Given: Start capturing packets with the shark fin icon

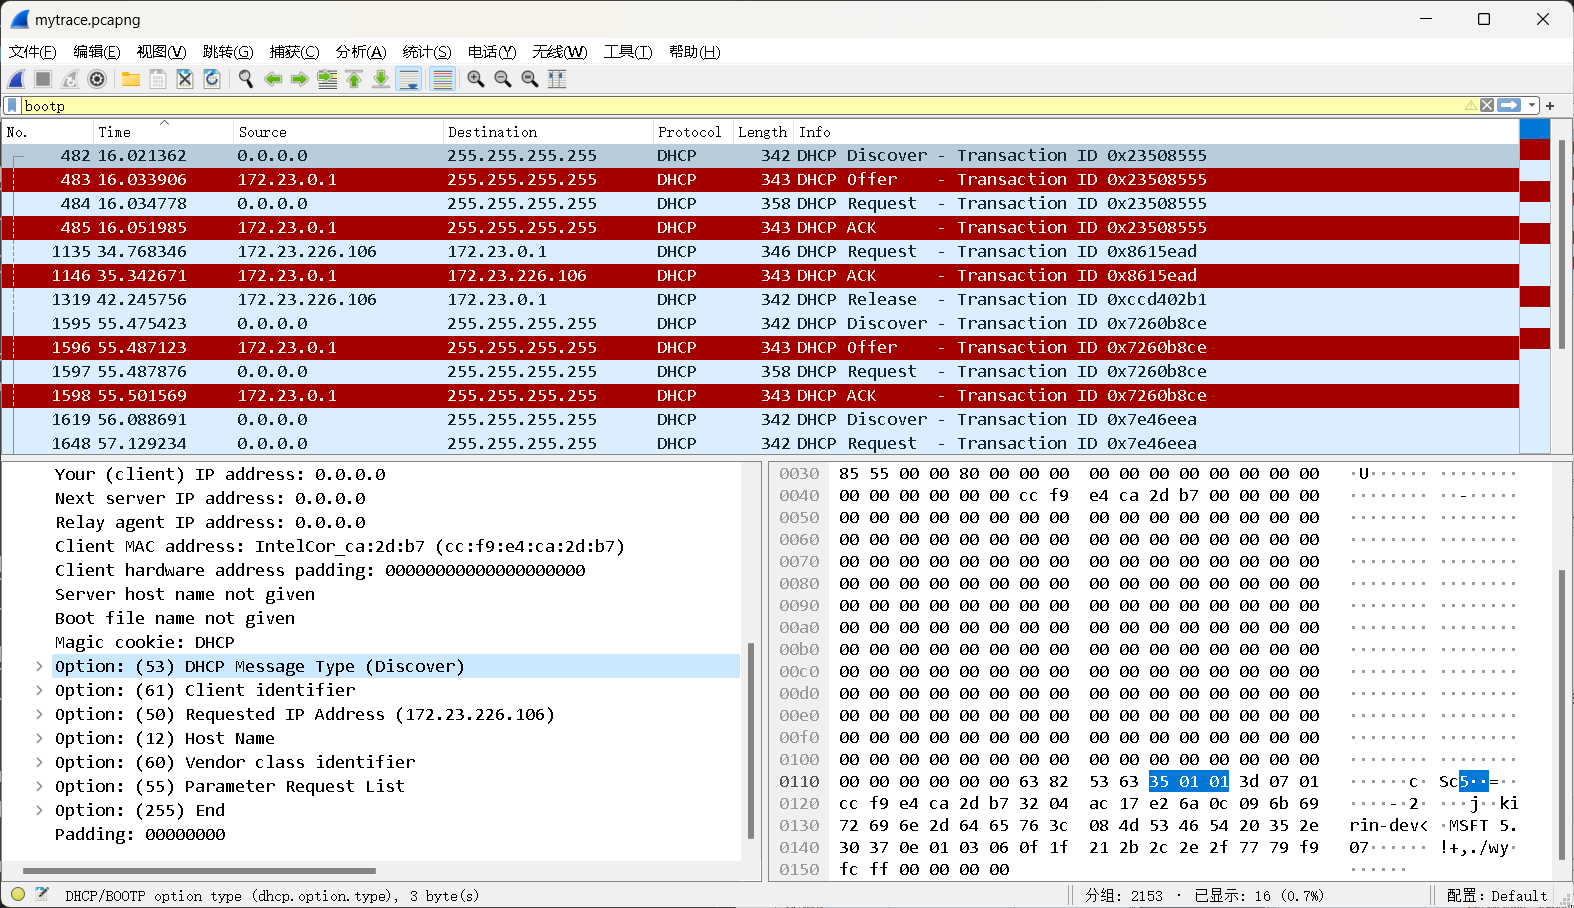Looking at the screenshot, I should [17, 79].
